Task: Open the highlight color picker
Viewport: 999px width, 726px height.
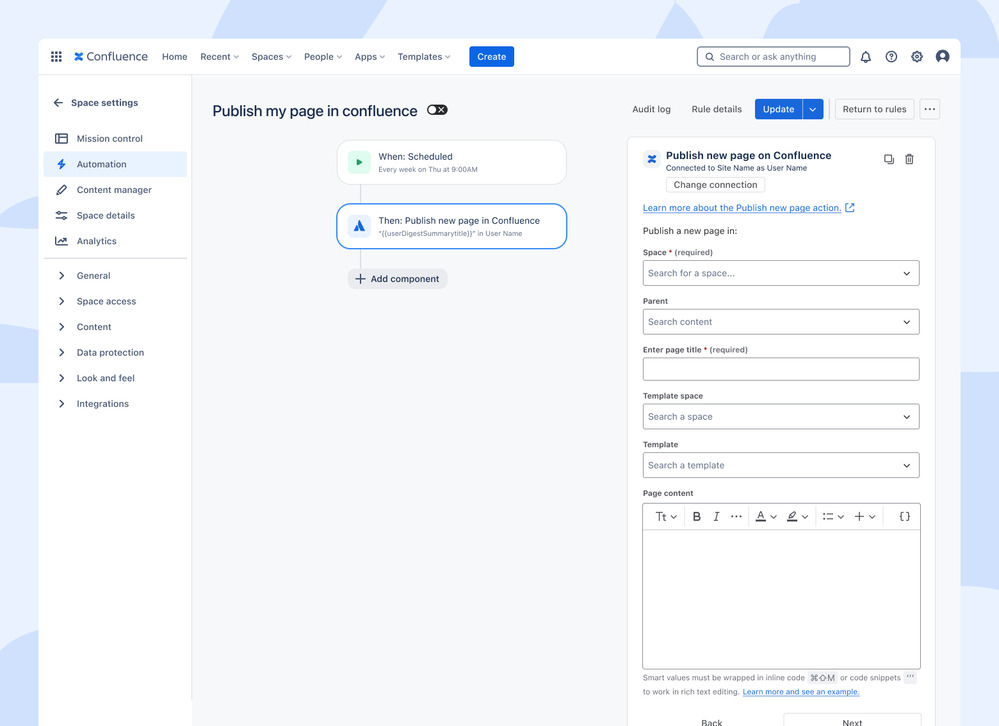Action: coord(797,516)
